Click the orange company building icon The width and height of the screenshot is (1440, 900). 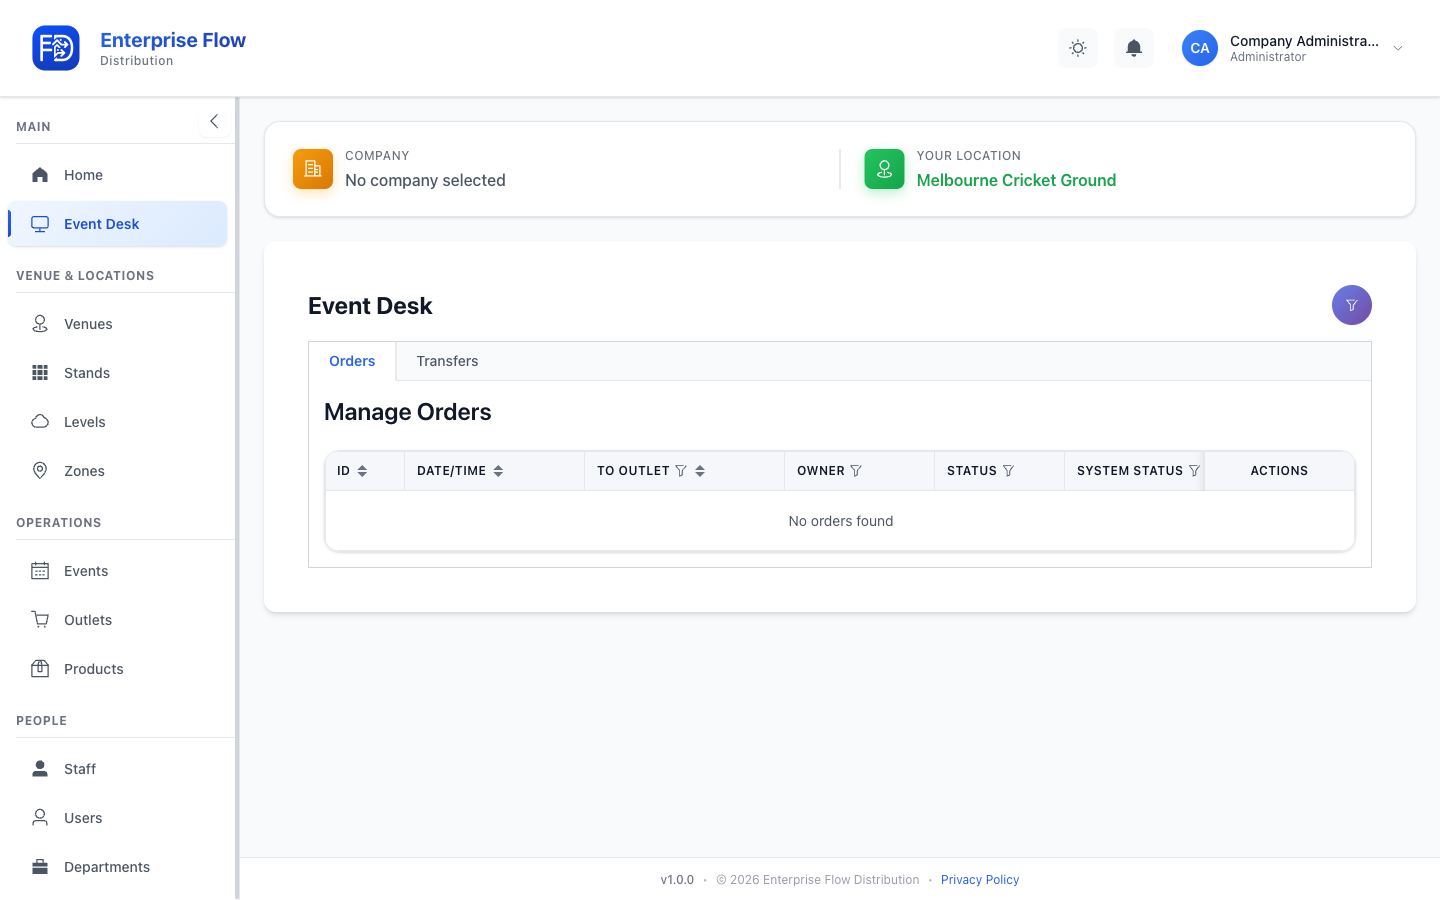click(x=313, y=169)
